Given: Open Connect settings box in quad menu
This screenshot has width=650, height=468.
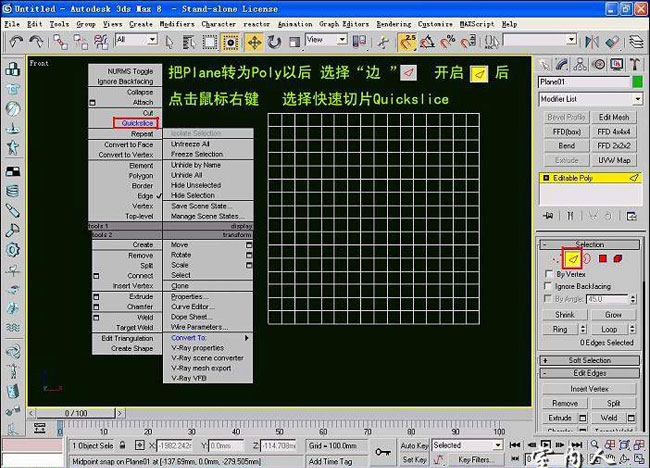Looking at the screenshot, I should (96, 276).
